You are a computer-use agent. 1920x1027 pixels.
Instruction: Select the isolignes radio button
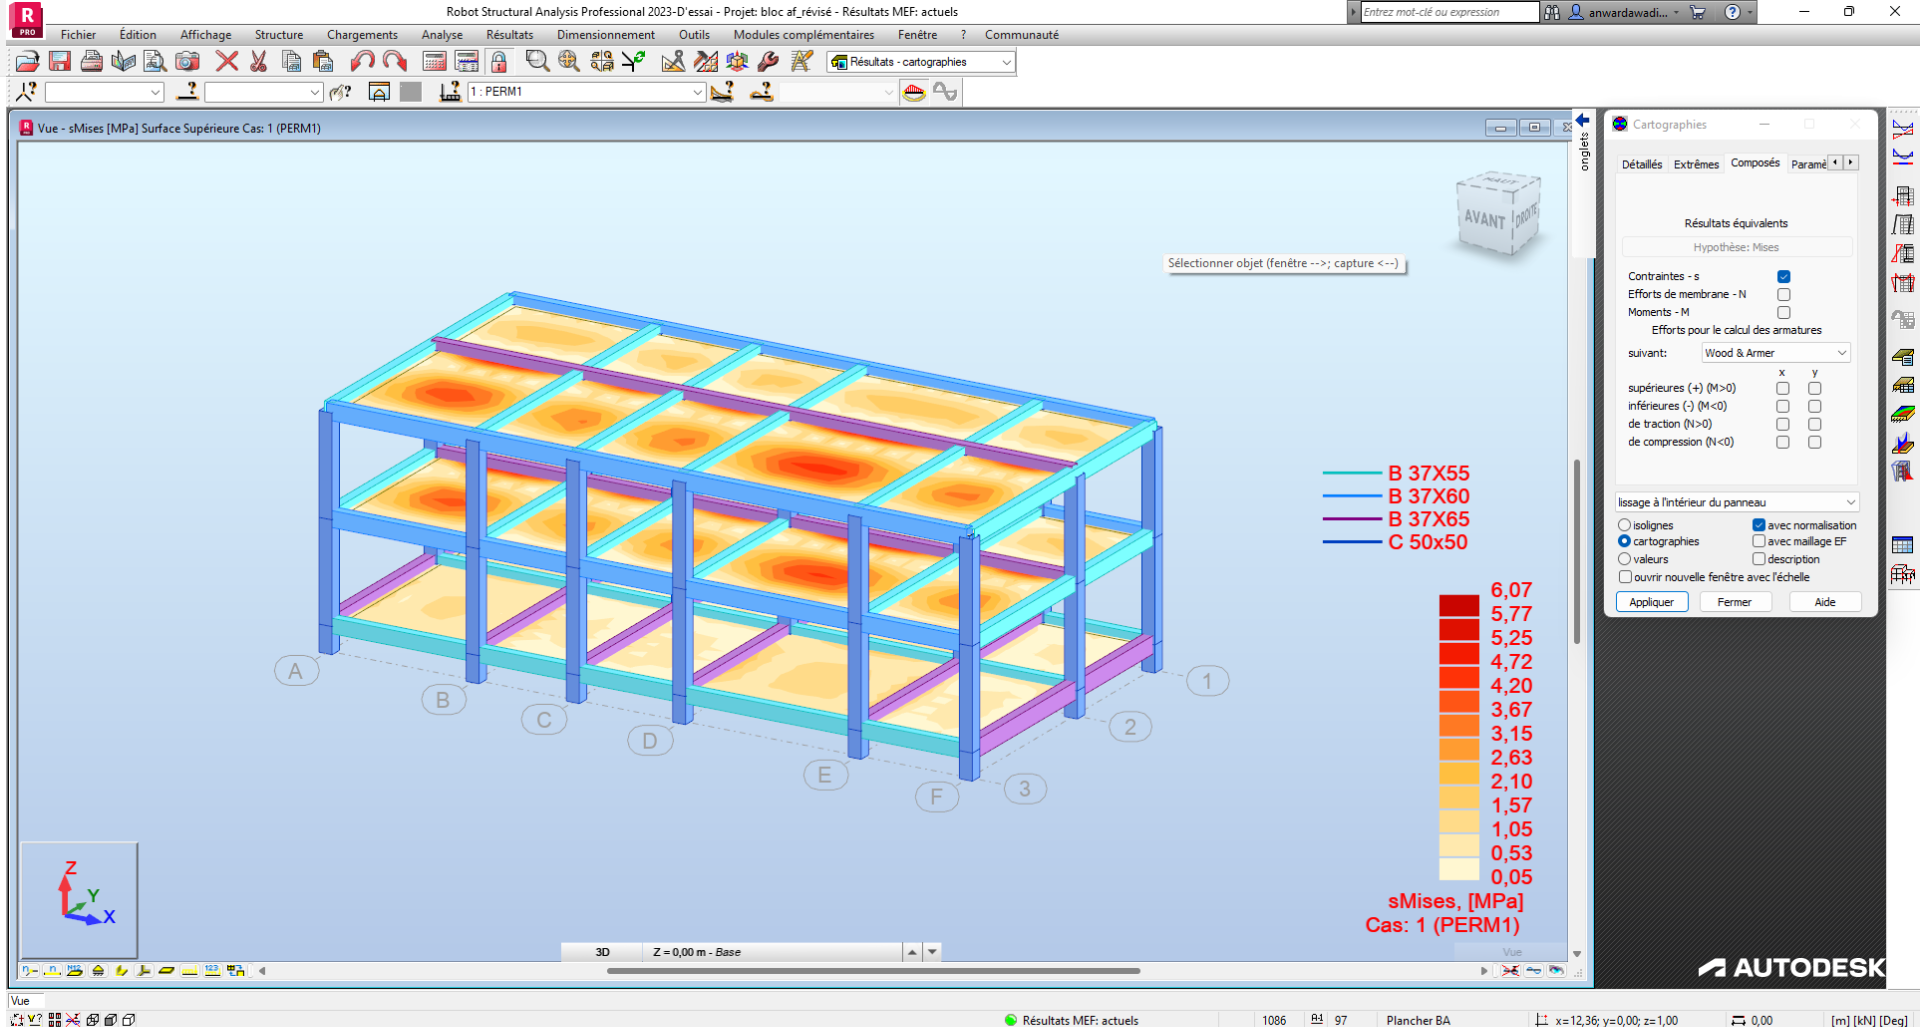pos(1624,525)
